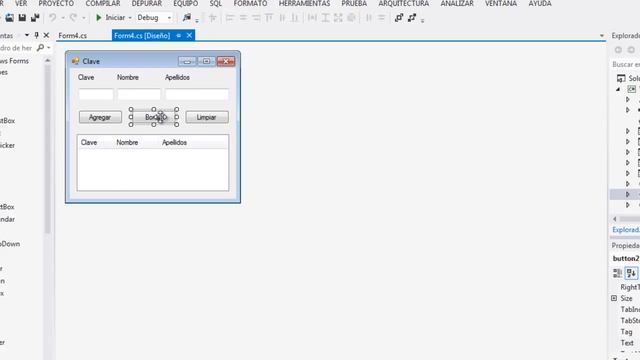The width and height of the screenshot is (640, 360).
Task: Open the VER menu
Action: tap(21, 4)
